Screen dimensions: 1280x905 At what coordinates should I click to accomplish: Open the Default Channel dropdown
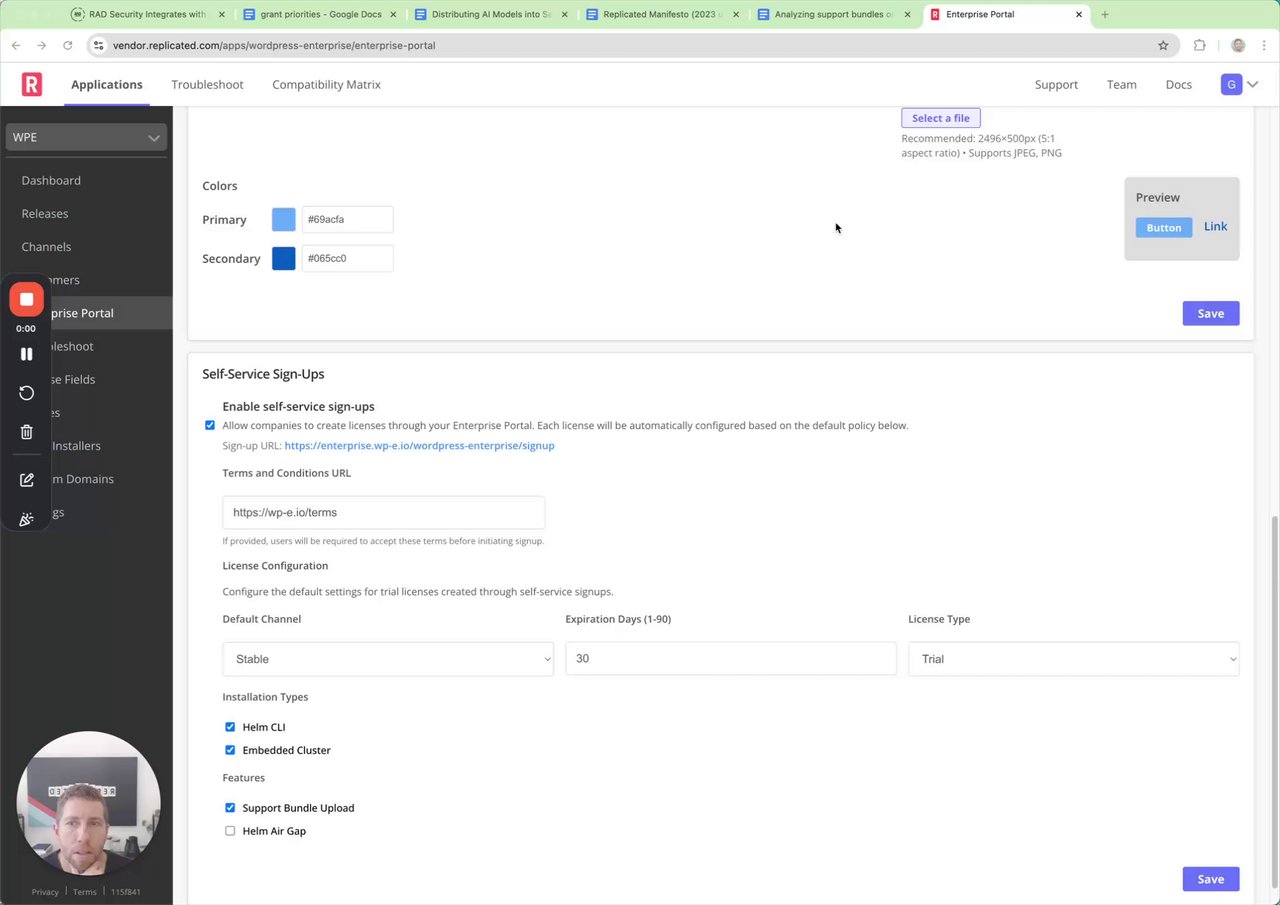tap(388, 659)
